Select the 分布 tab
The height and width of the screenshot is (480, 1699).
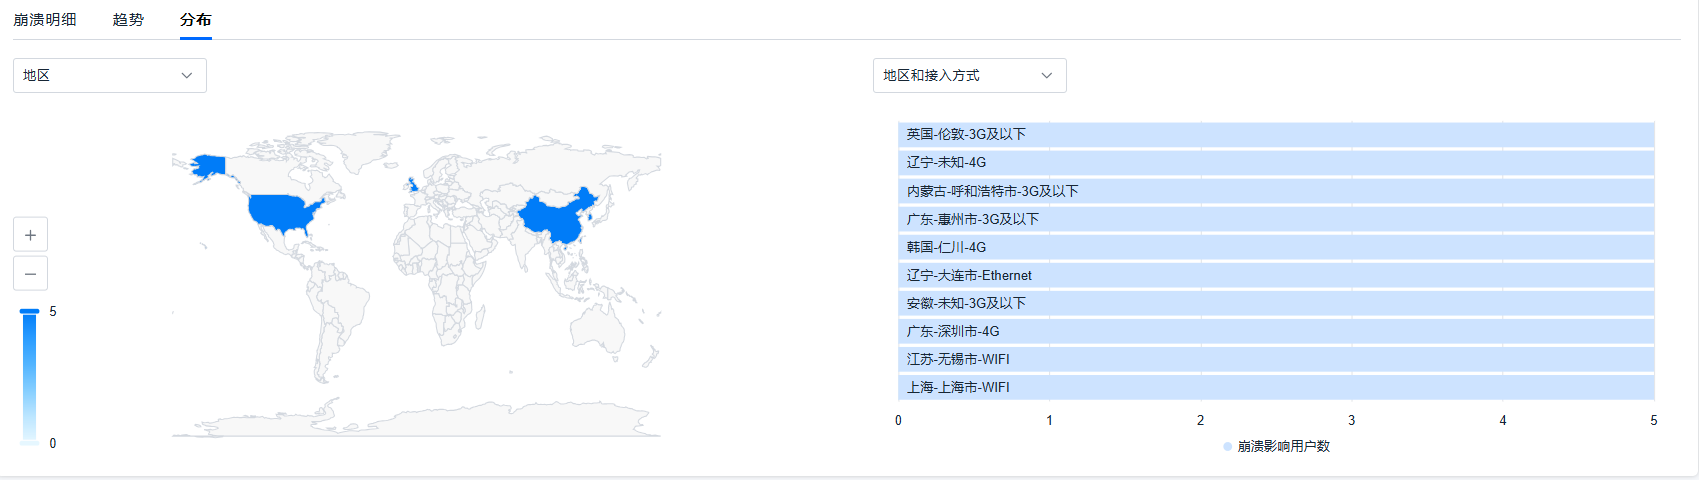[195, 20]
